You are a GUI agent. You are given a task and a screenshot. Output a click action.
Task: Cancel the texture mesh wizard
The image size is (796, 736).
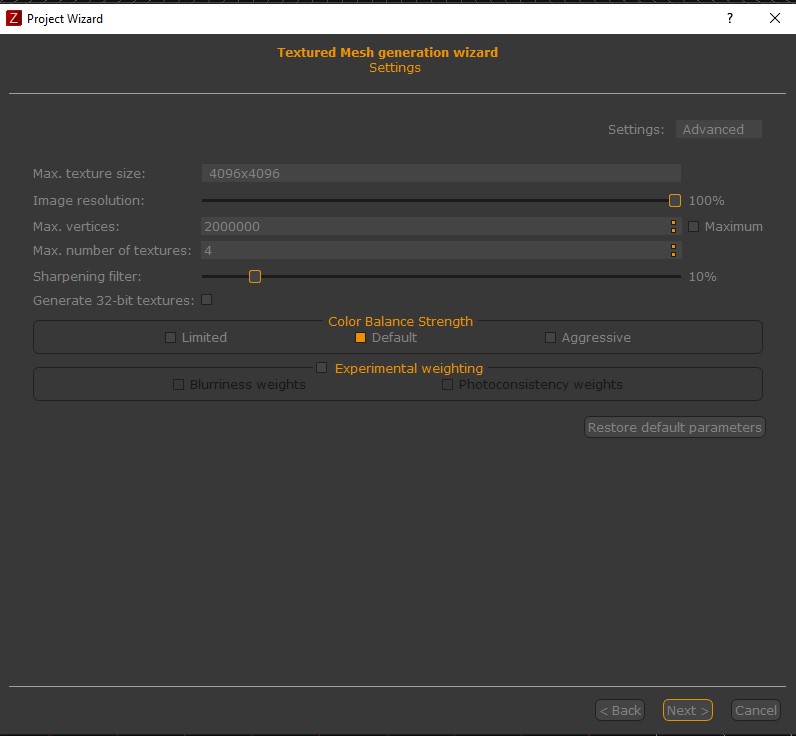pyautogui.click(x=755, y=710)
